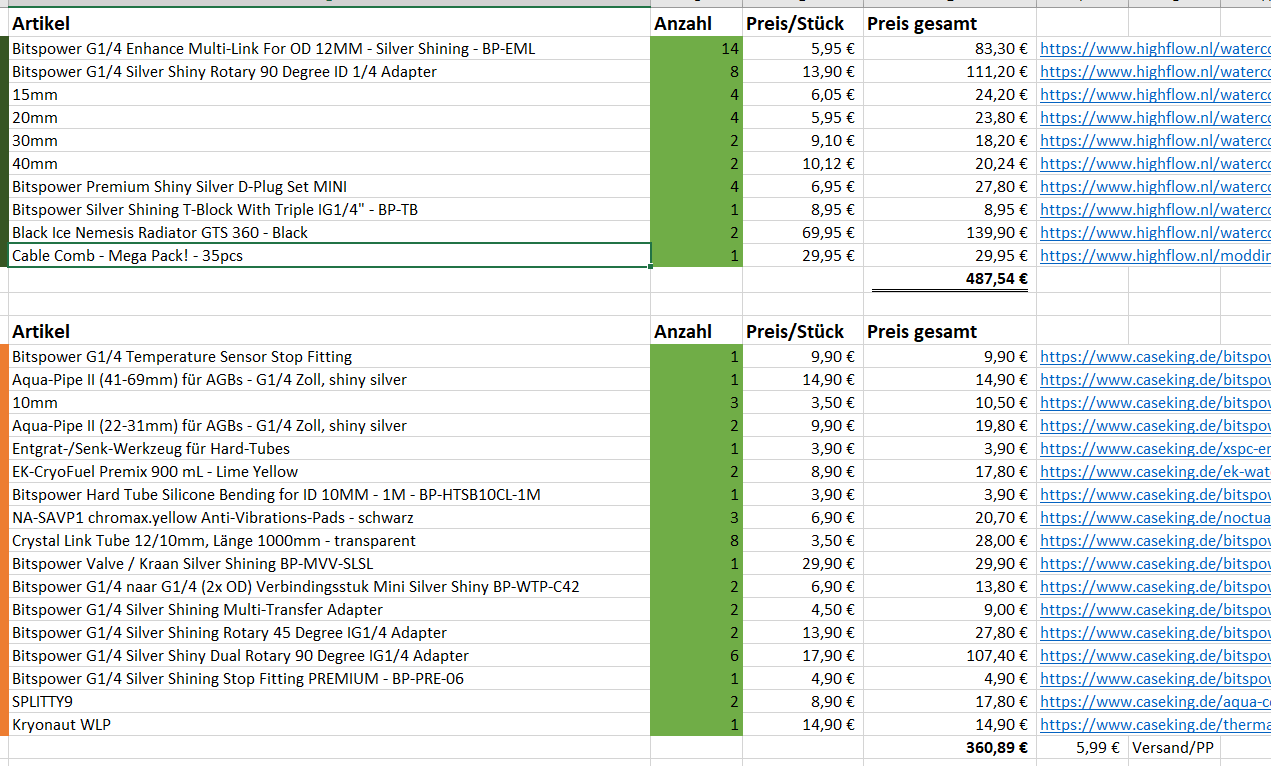The image size is (1271, 766).
Task: Select cell 'Crystal Link Tube 12/10mm'
Action: click(330, 540)
